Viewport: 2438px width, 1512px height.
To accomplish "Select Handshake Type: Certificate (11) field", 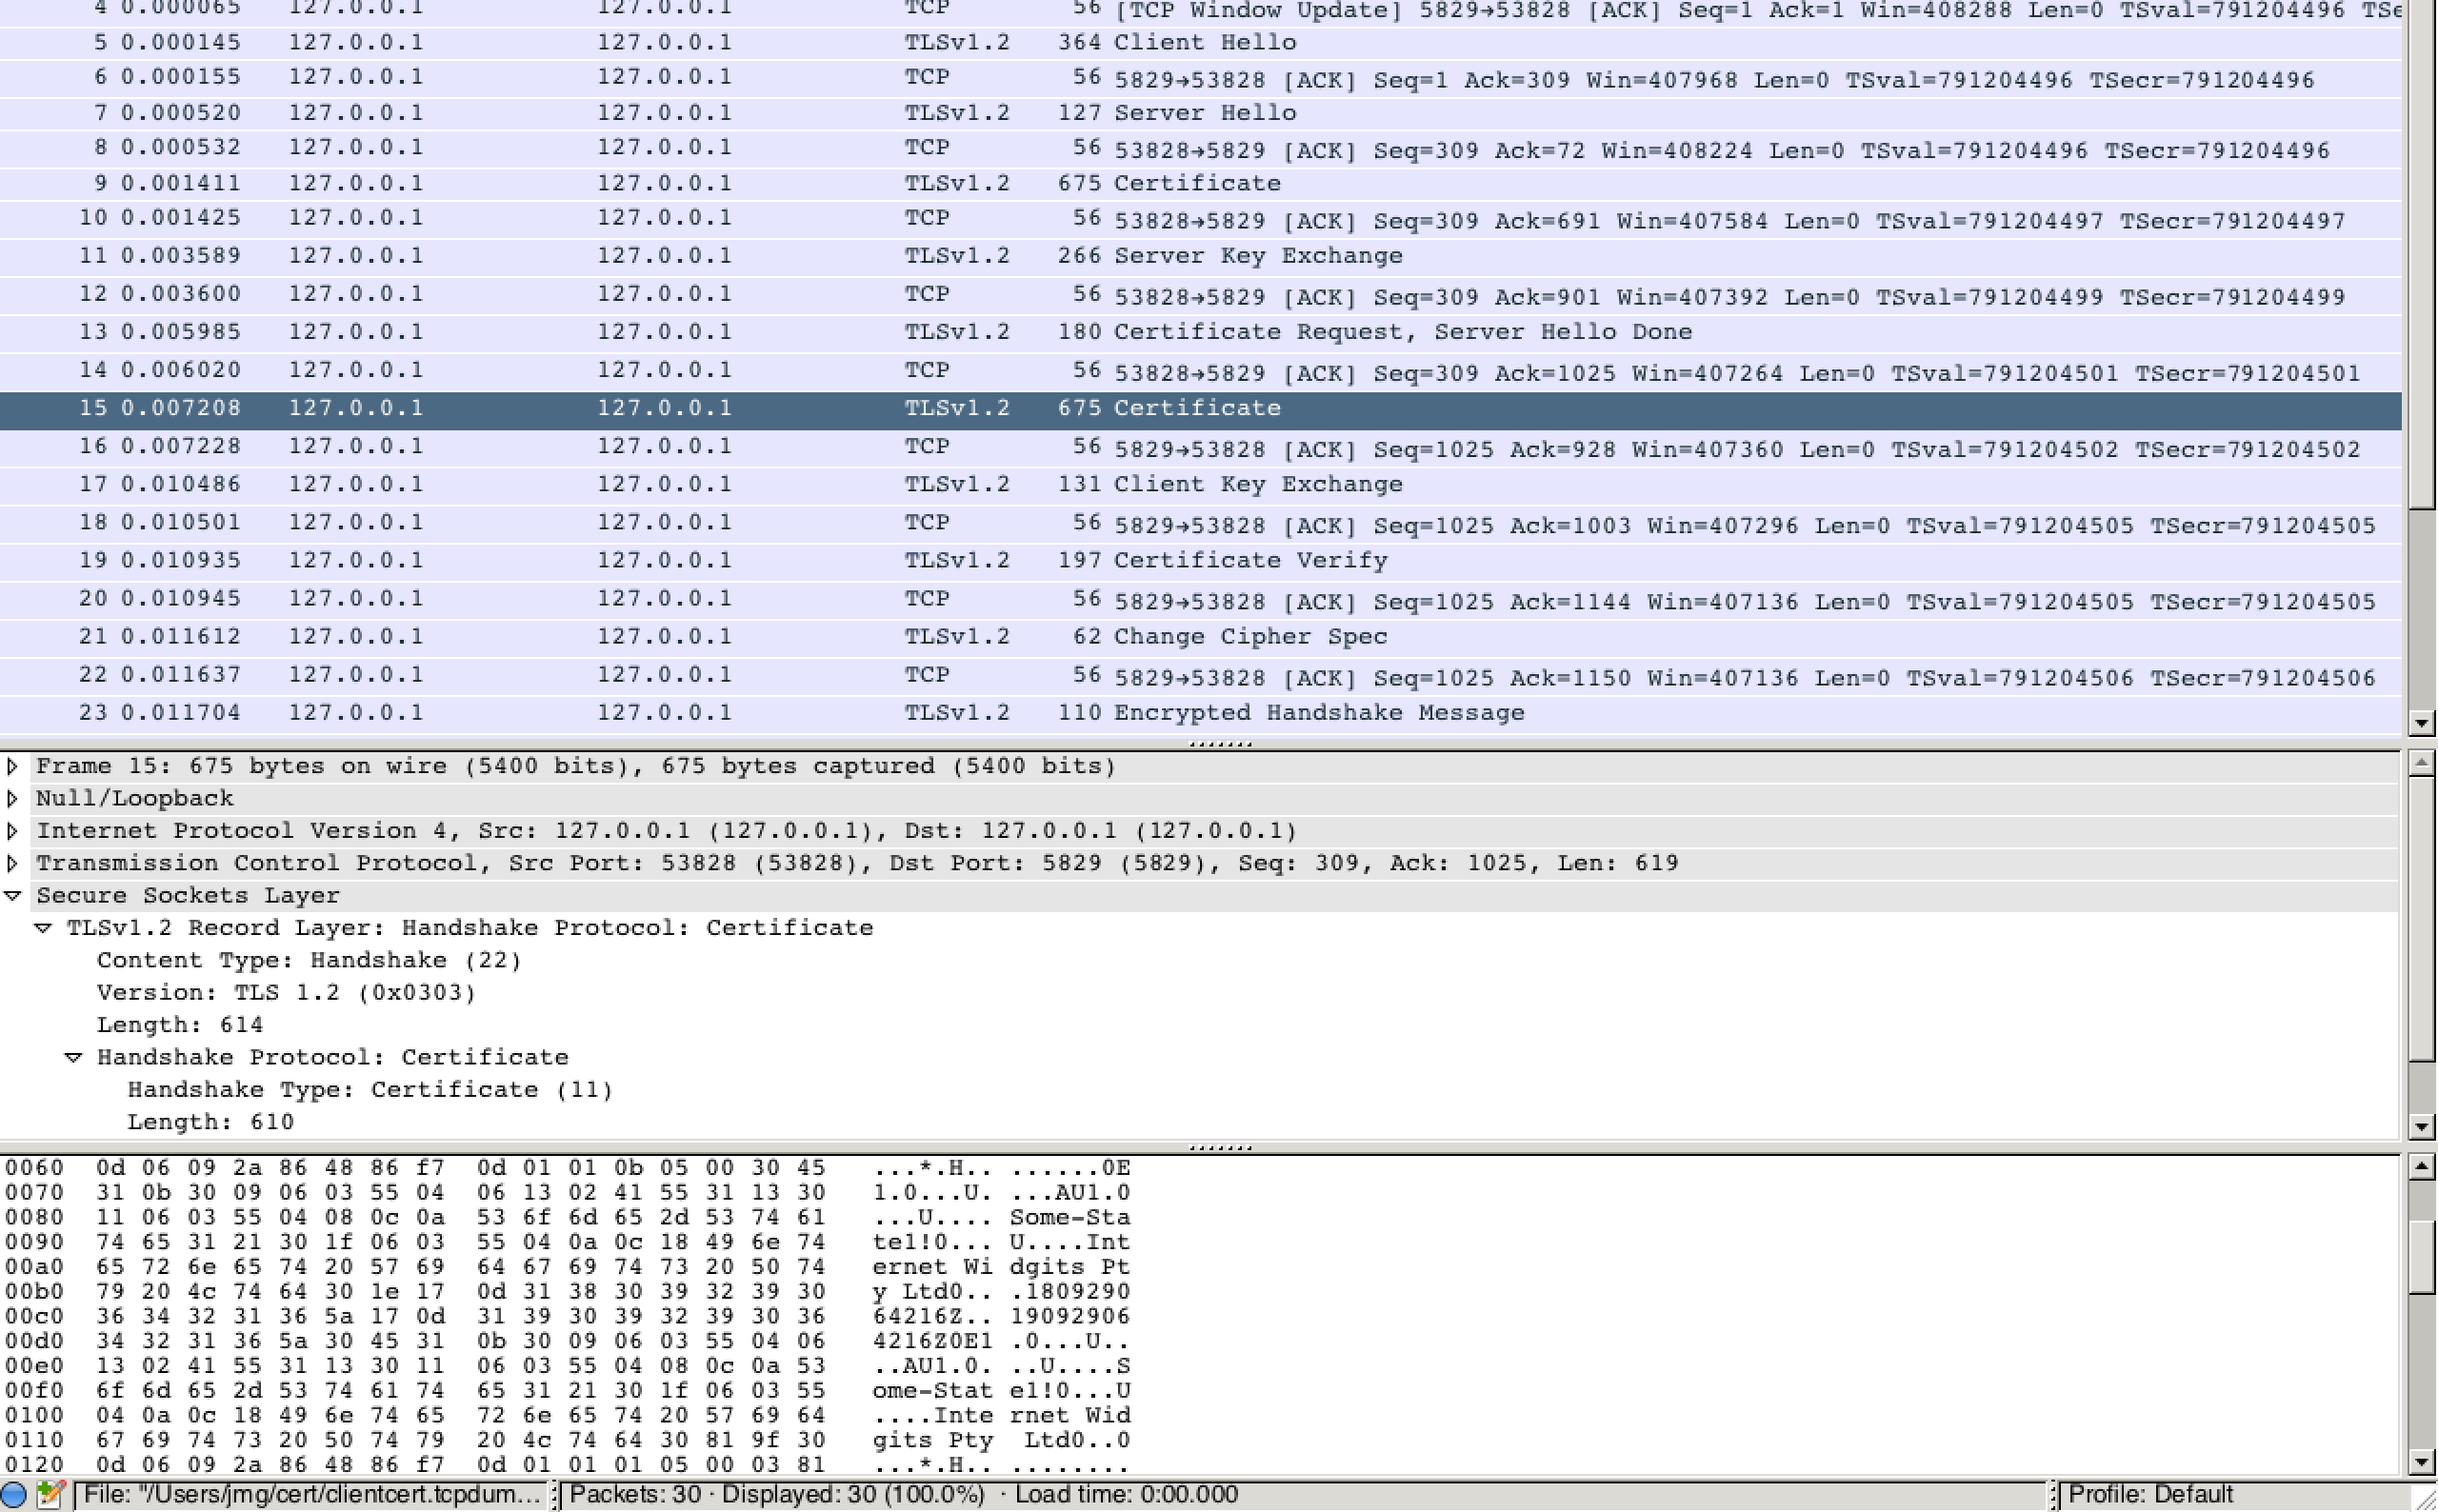I will pyautogui.click(x=370, y=1089).
